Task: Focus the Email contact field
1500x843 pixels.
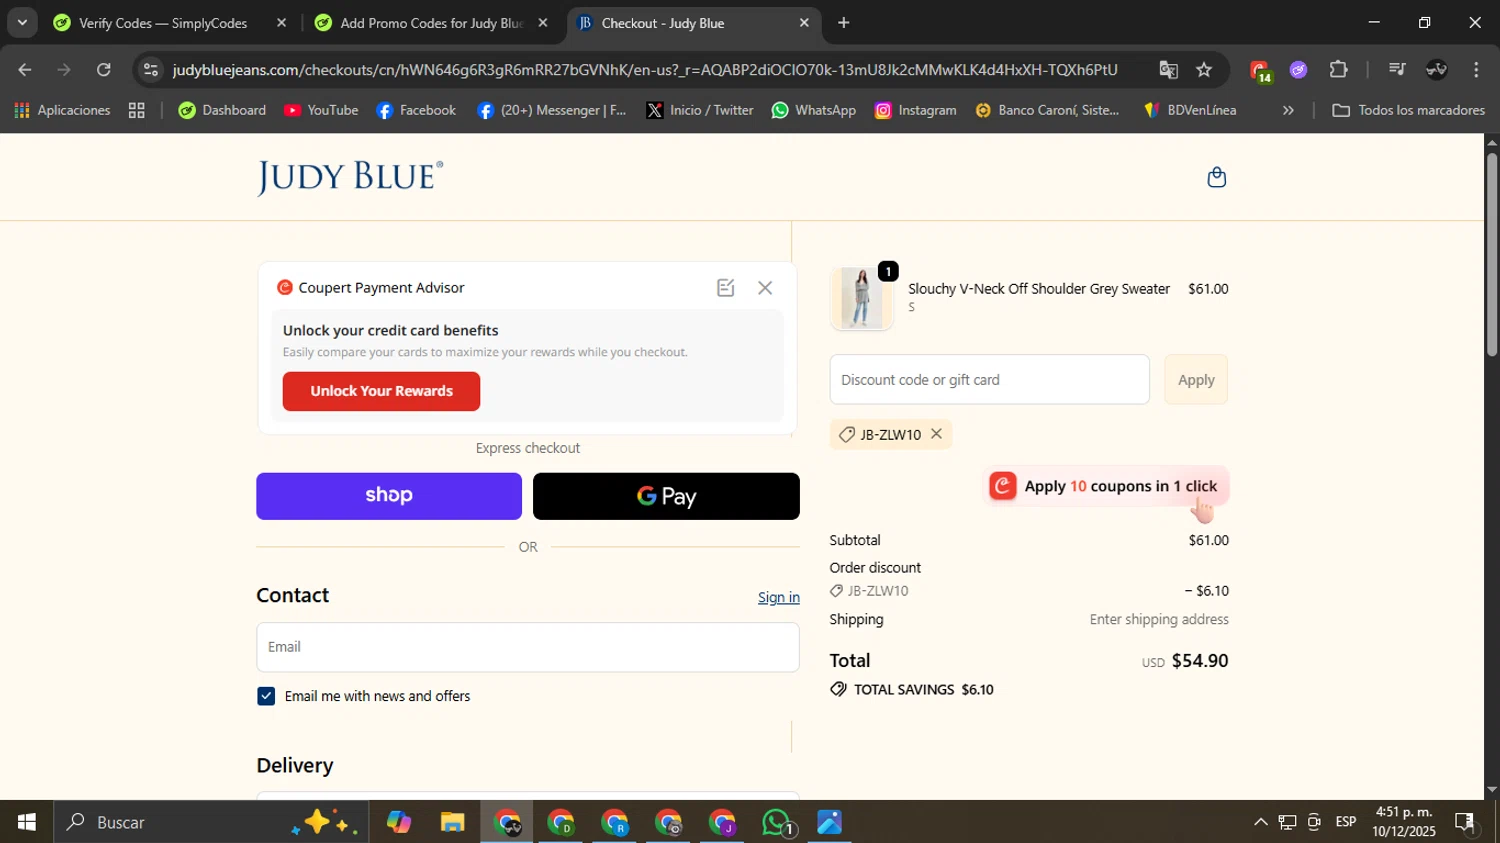Action: coord(528,647)
